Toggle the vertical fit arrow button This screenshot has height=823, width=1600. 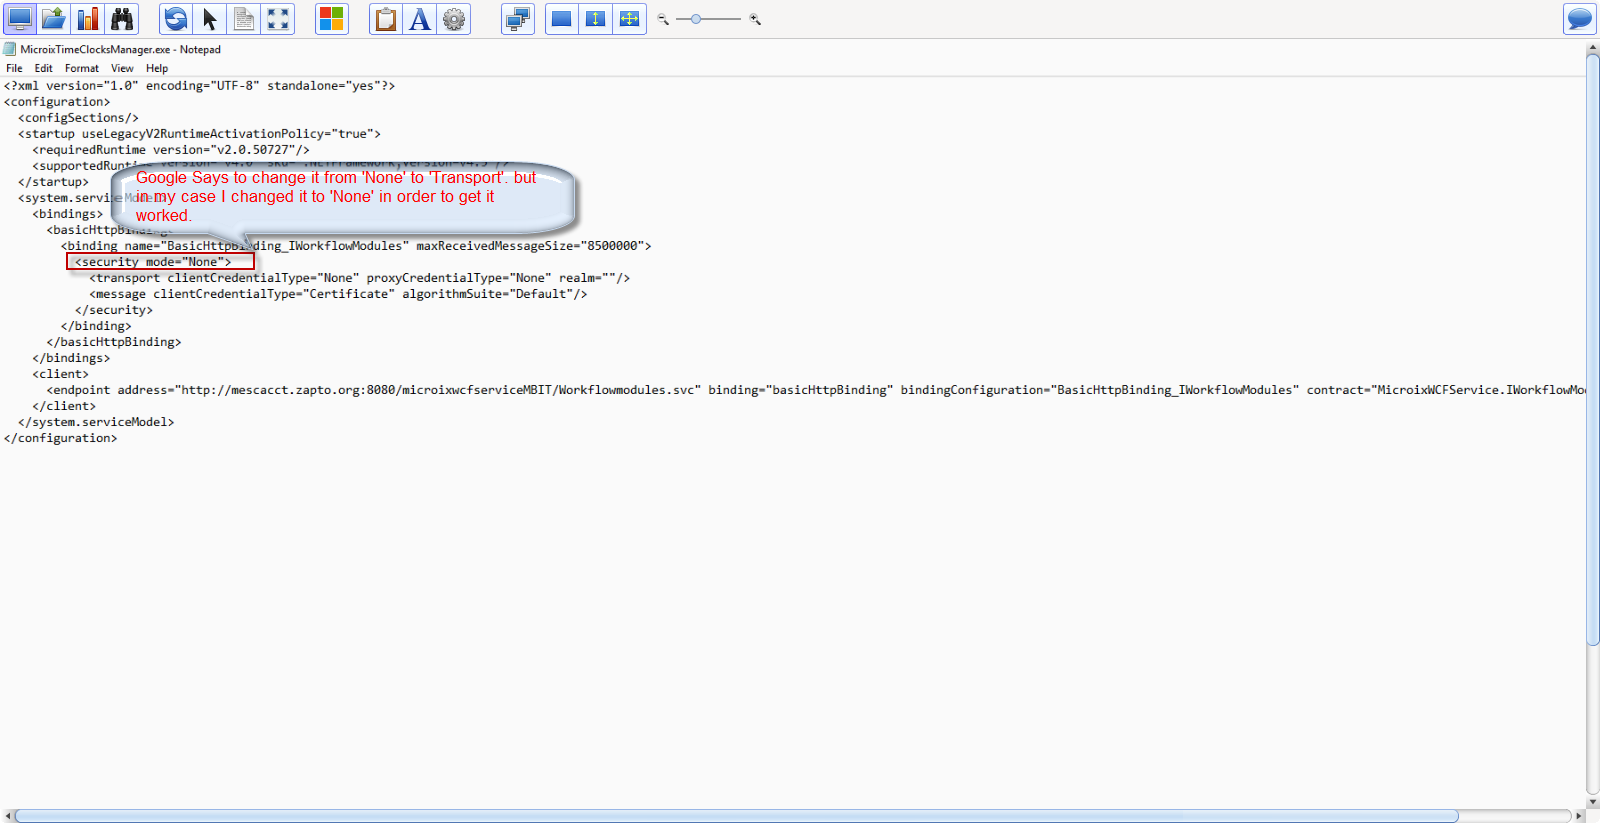tap(596, 19)
